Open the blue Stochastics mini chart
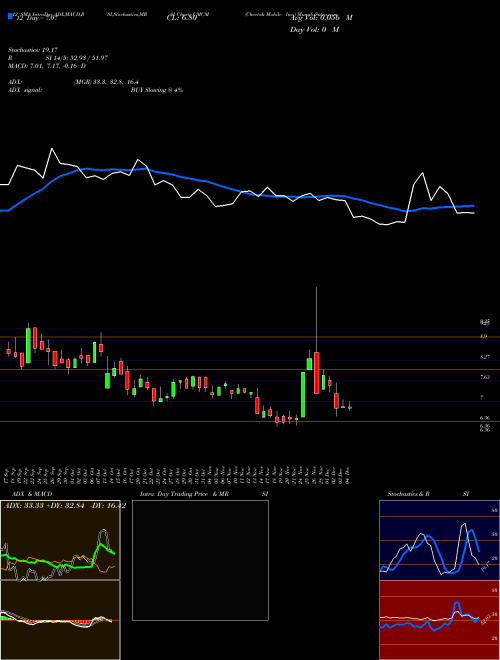This screenshot has height=660, width=500. coord(439,540)
